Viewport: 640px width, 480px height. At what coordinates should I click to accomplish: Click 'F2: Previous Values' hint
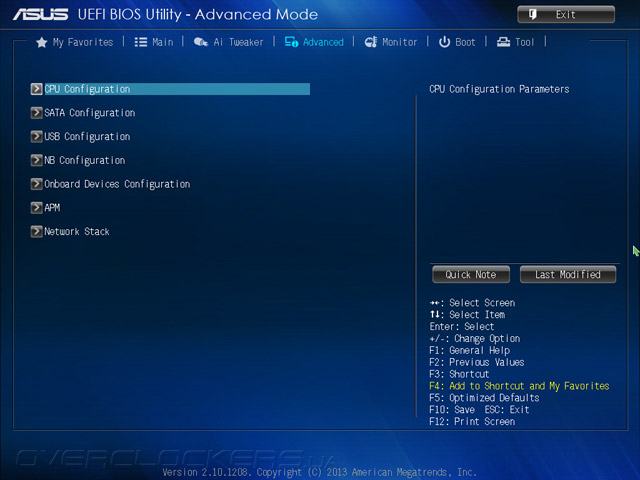click(477, 362)
